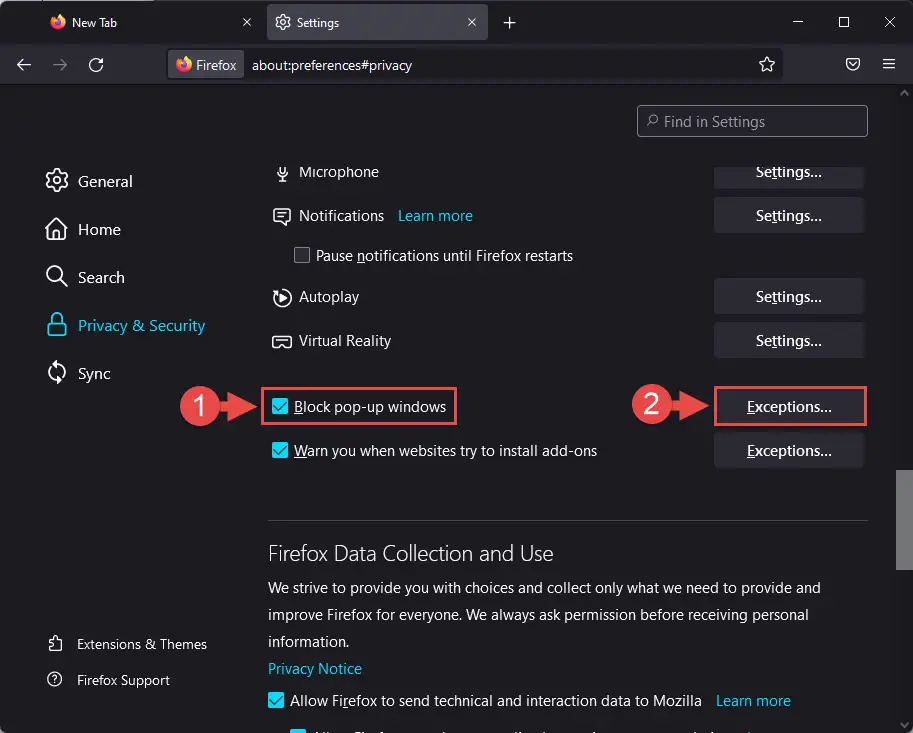913x733 pixels.
Task: Click the Microphone label
Action: 339,172
